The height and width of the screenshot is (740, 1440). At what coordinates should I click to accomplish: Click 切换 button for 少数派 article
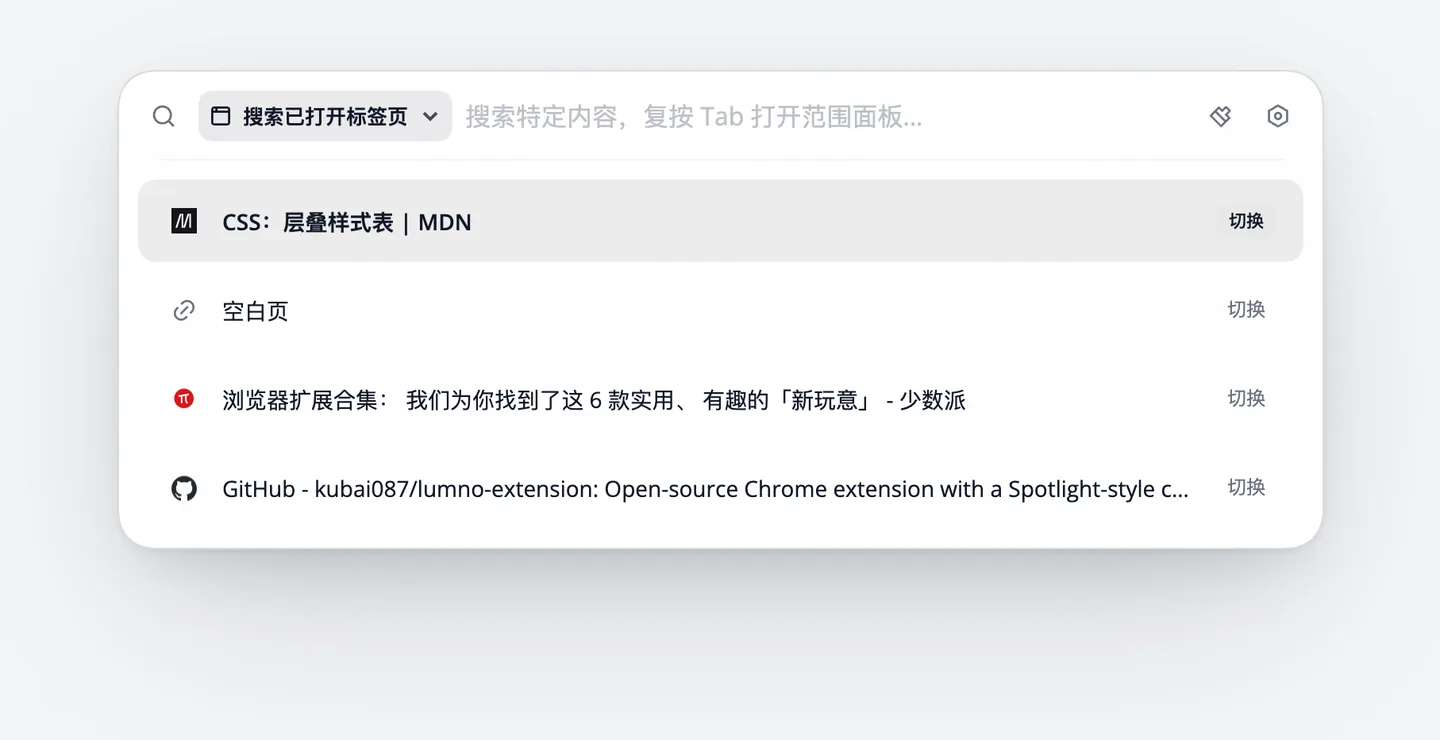(1246, 399)
